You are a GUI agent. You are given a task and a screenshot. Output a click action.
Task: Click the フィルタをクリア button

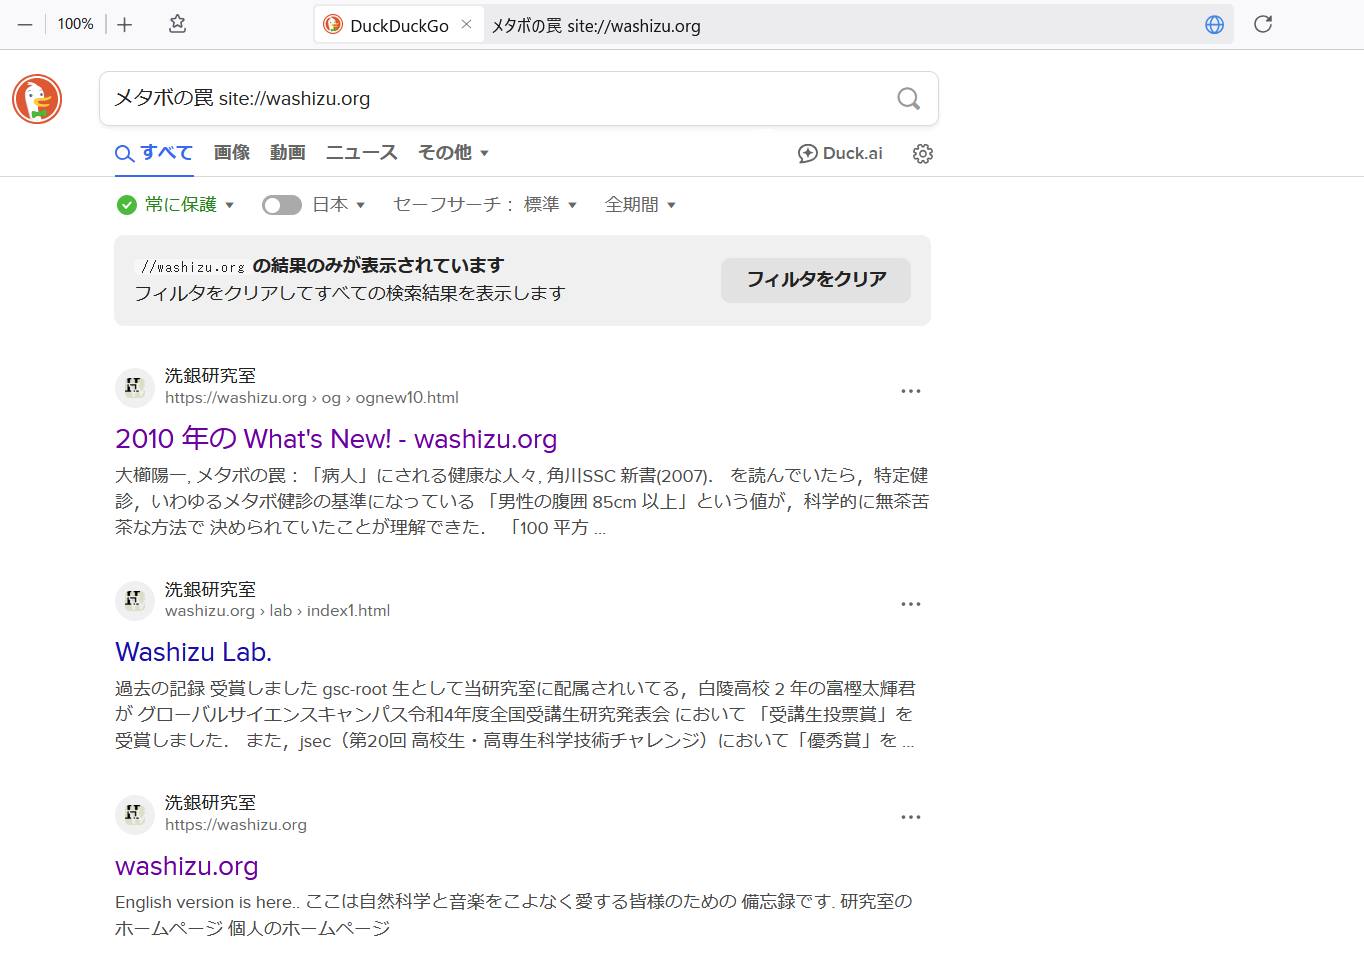[816, 280]
